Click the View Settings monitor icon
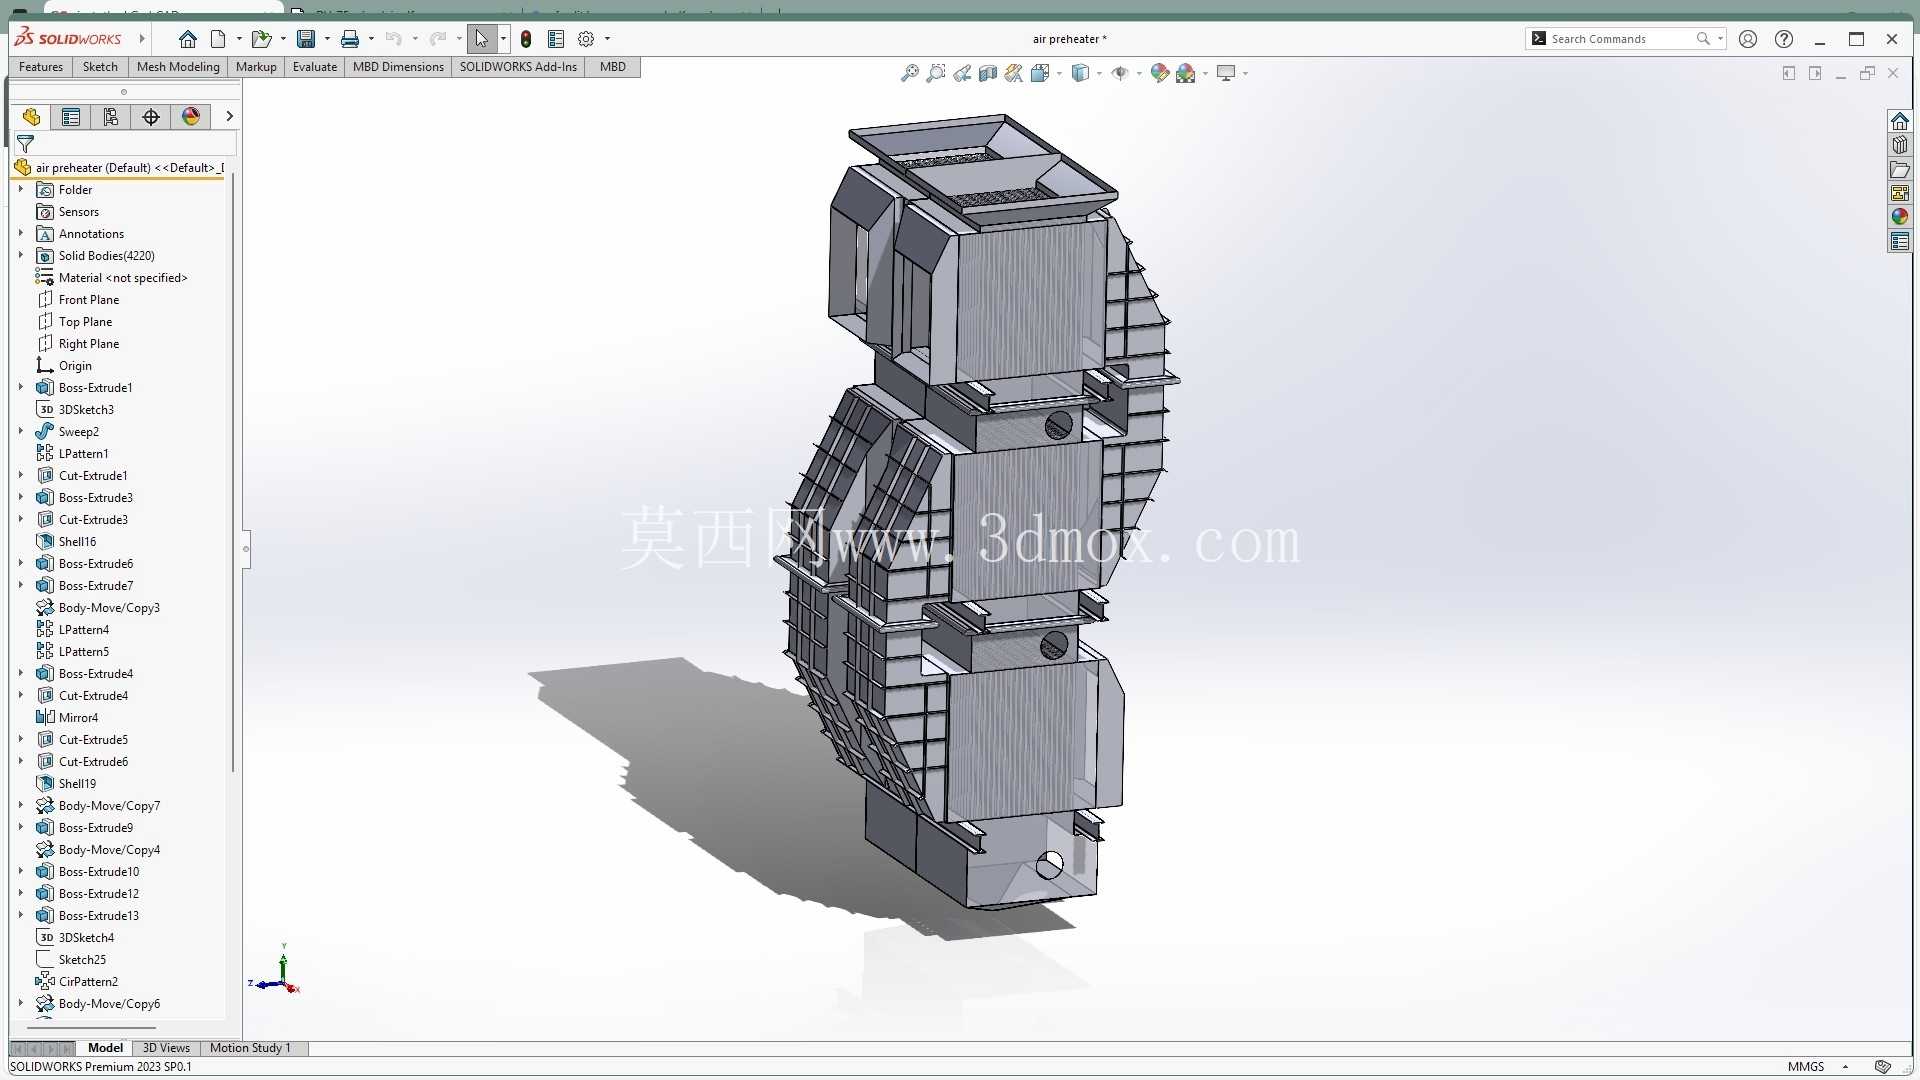The image size is (1920, 1080). 1226,73
